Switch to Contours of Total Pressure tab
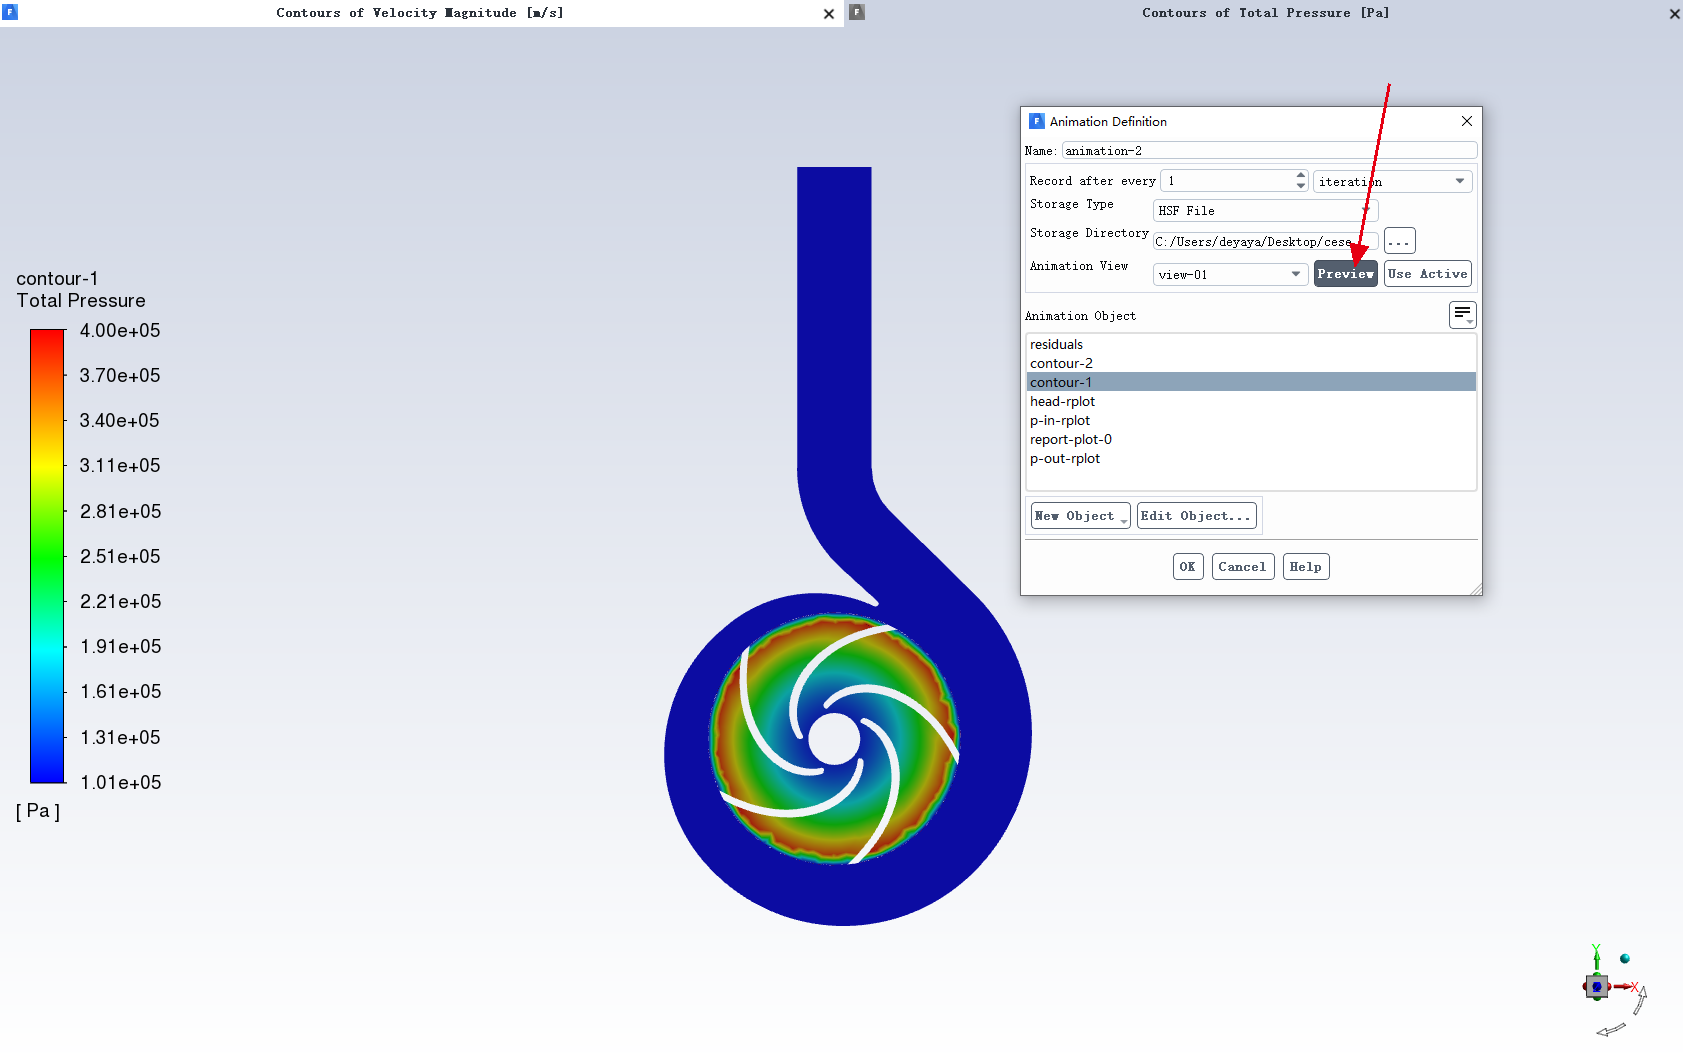 coord(1265,13)
